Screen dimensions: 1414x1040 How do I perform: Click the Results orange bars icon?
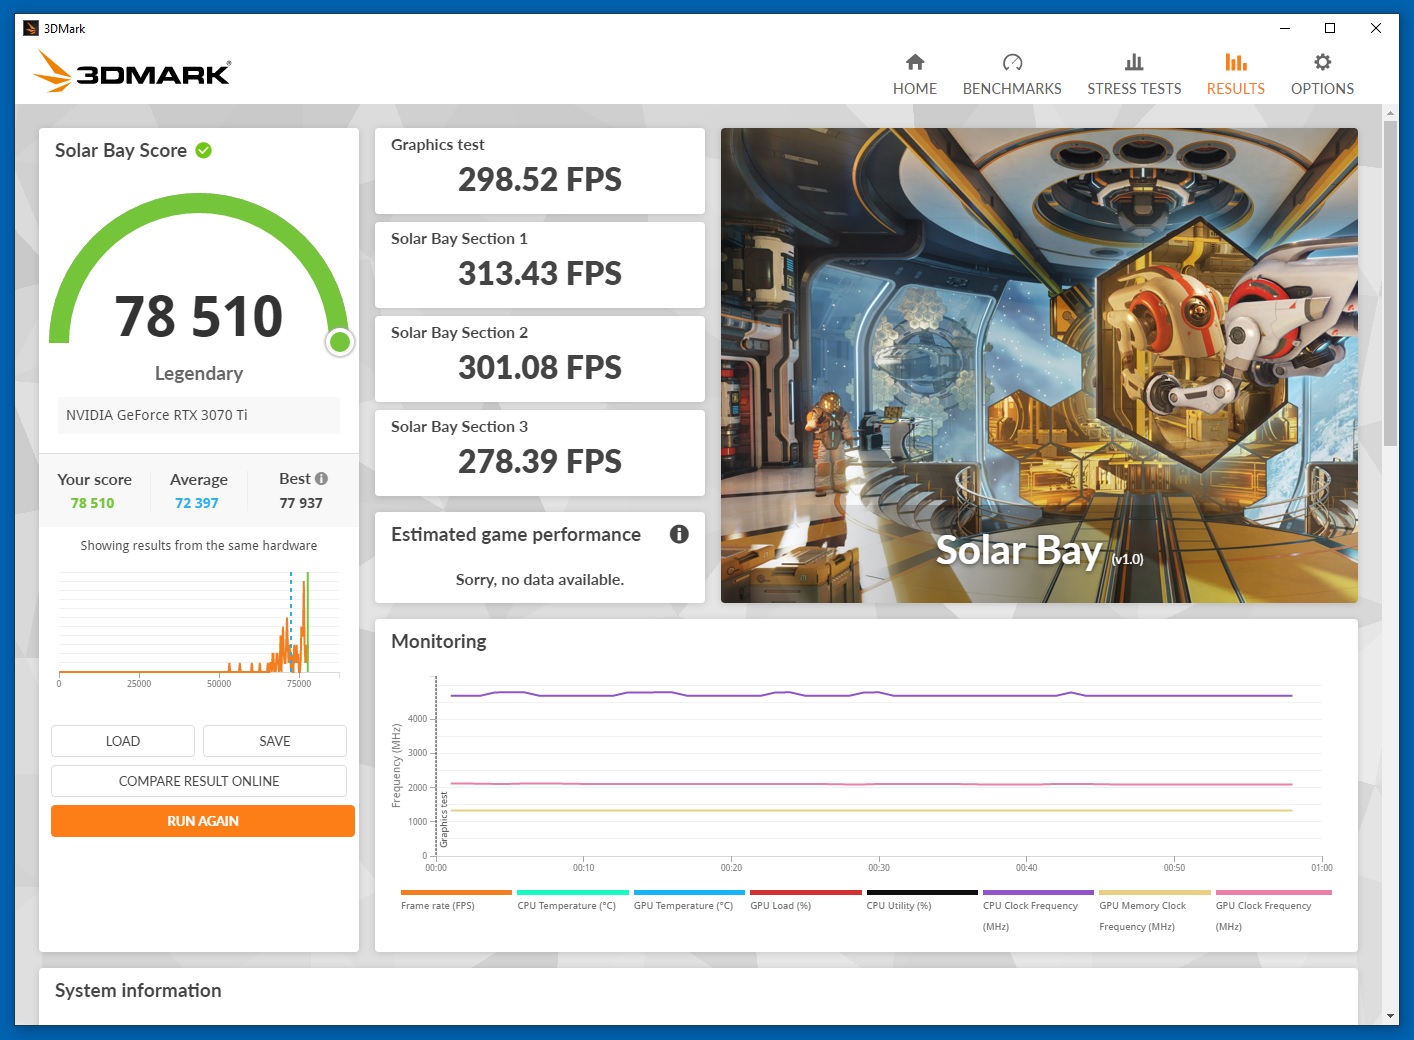1236,62
